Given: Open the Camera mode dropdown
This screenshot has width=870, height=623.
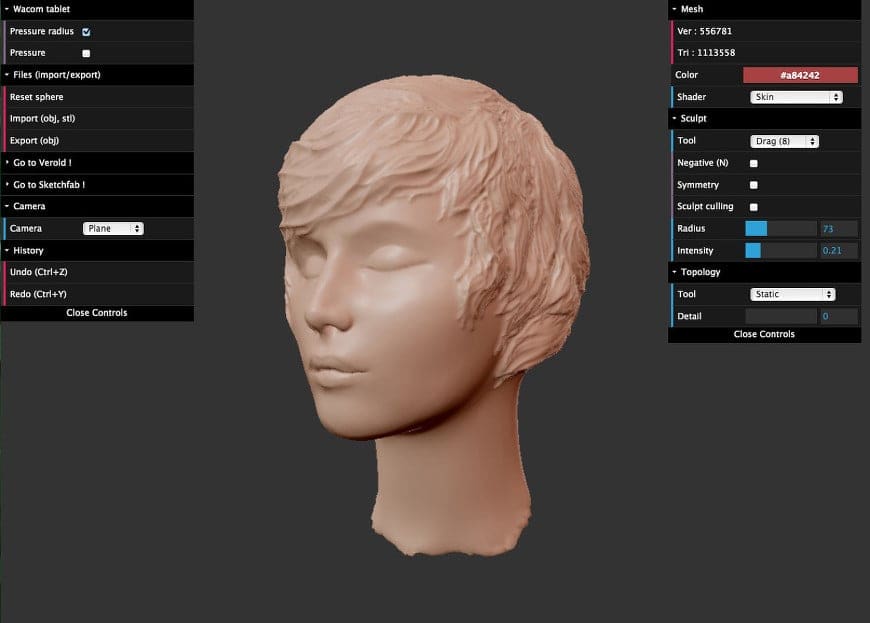Looking at the screenshot, I should 113,229.
